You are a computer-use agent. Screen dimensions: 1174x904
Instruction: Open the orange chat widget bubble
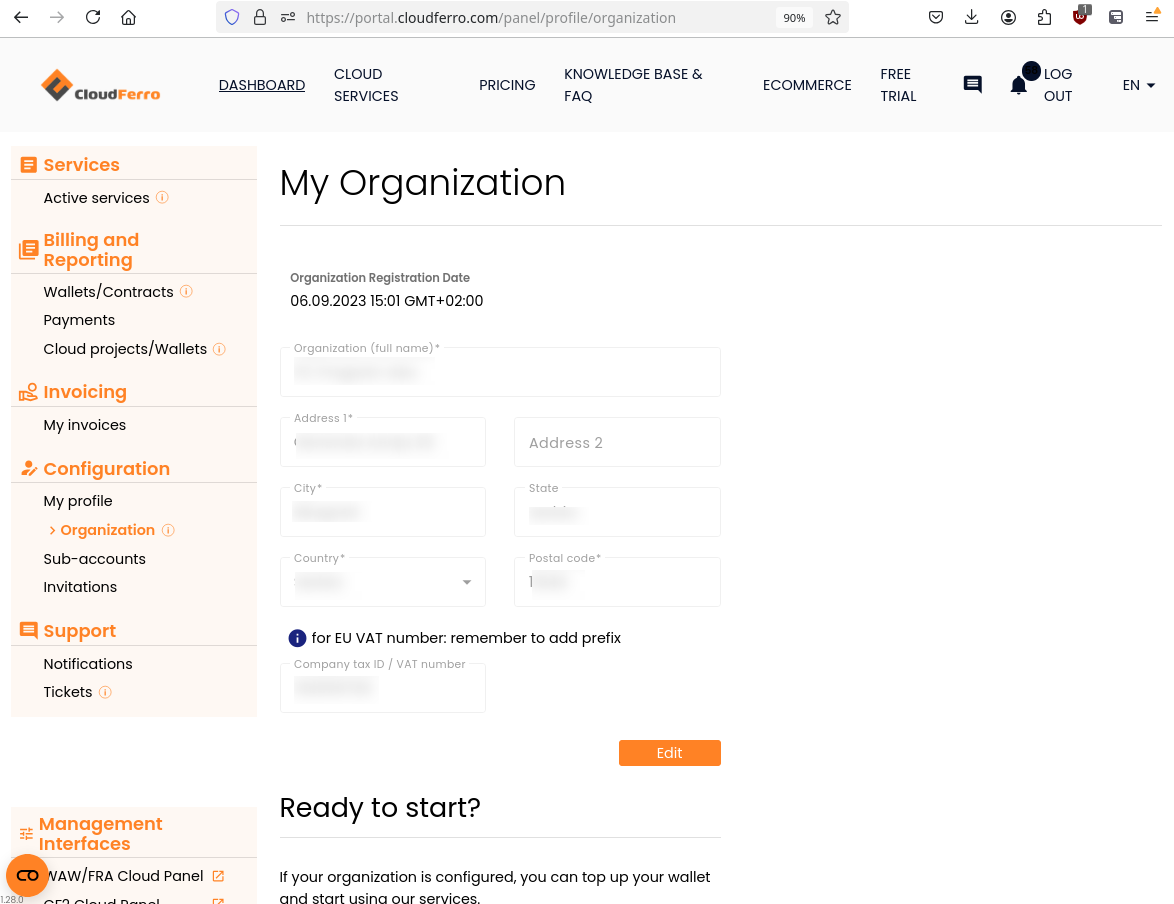[x=27, y=875]
